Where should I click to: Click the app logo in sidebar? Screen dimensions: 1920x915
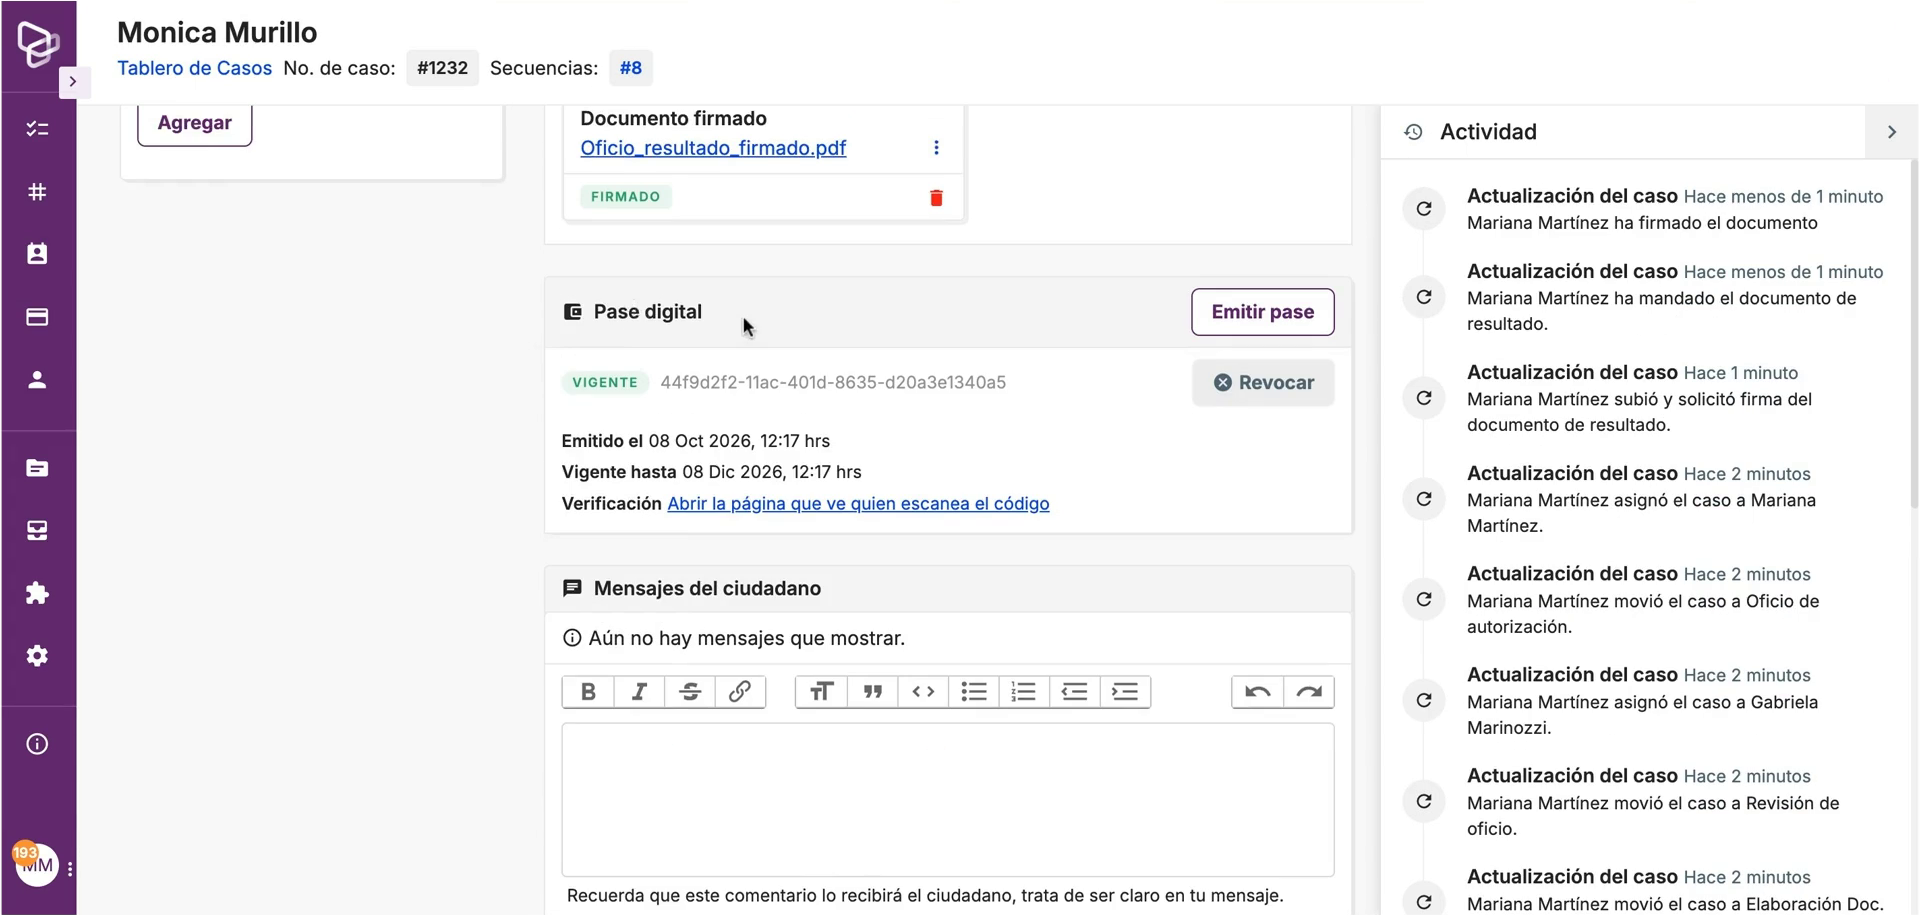[x=38, y=44]
